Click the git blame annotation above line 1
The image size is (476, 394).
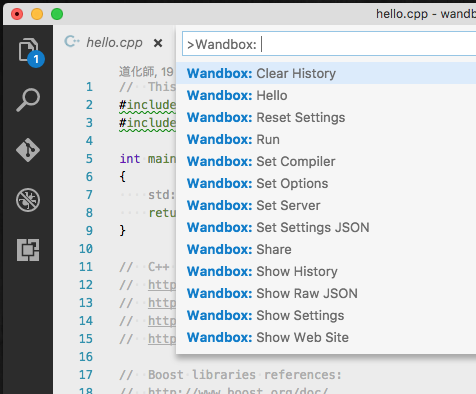(x=147, y=71)
